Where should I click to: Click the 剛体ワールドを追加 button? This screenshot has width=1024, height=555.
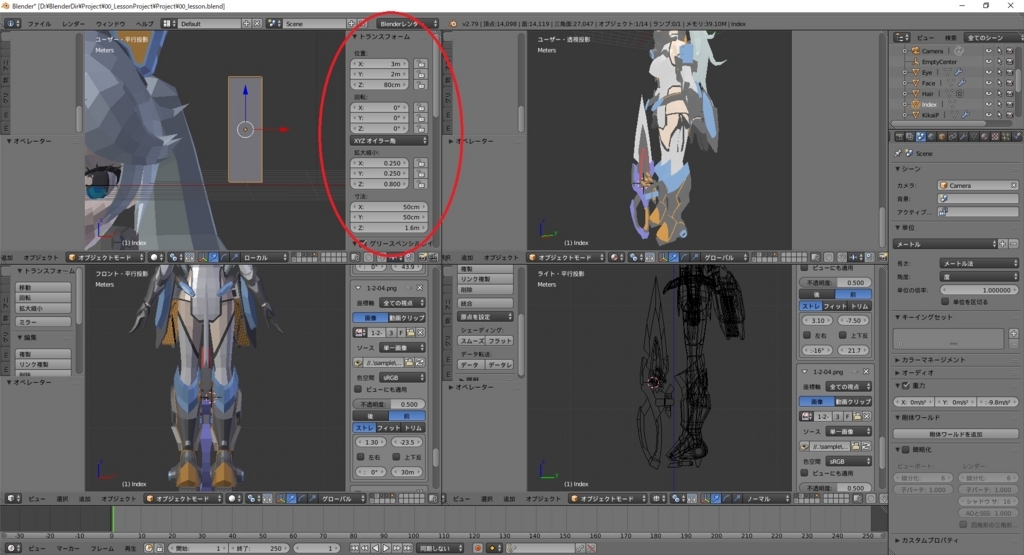tap(955, 434)
